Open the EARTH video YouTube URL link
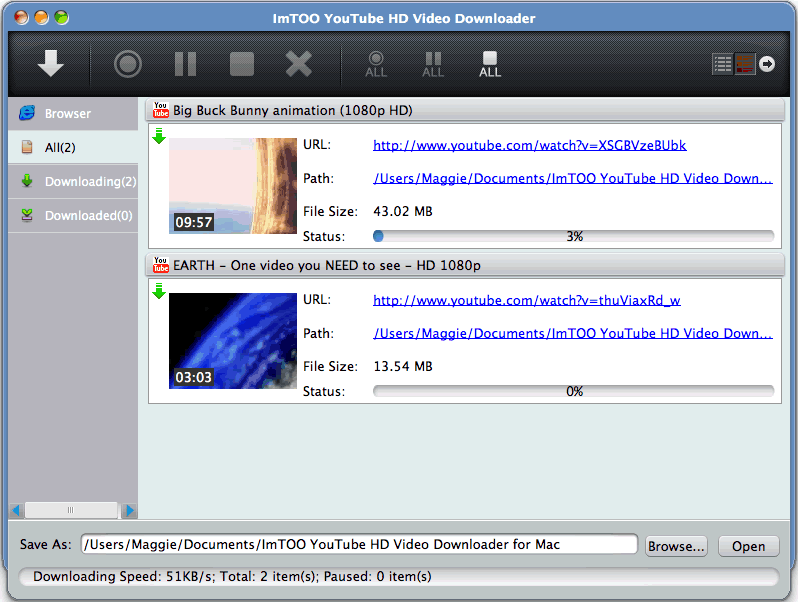Image resolution: width=798 pixels, height=602 pixels. coord(527,300)
